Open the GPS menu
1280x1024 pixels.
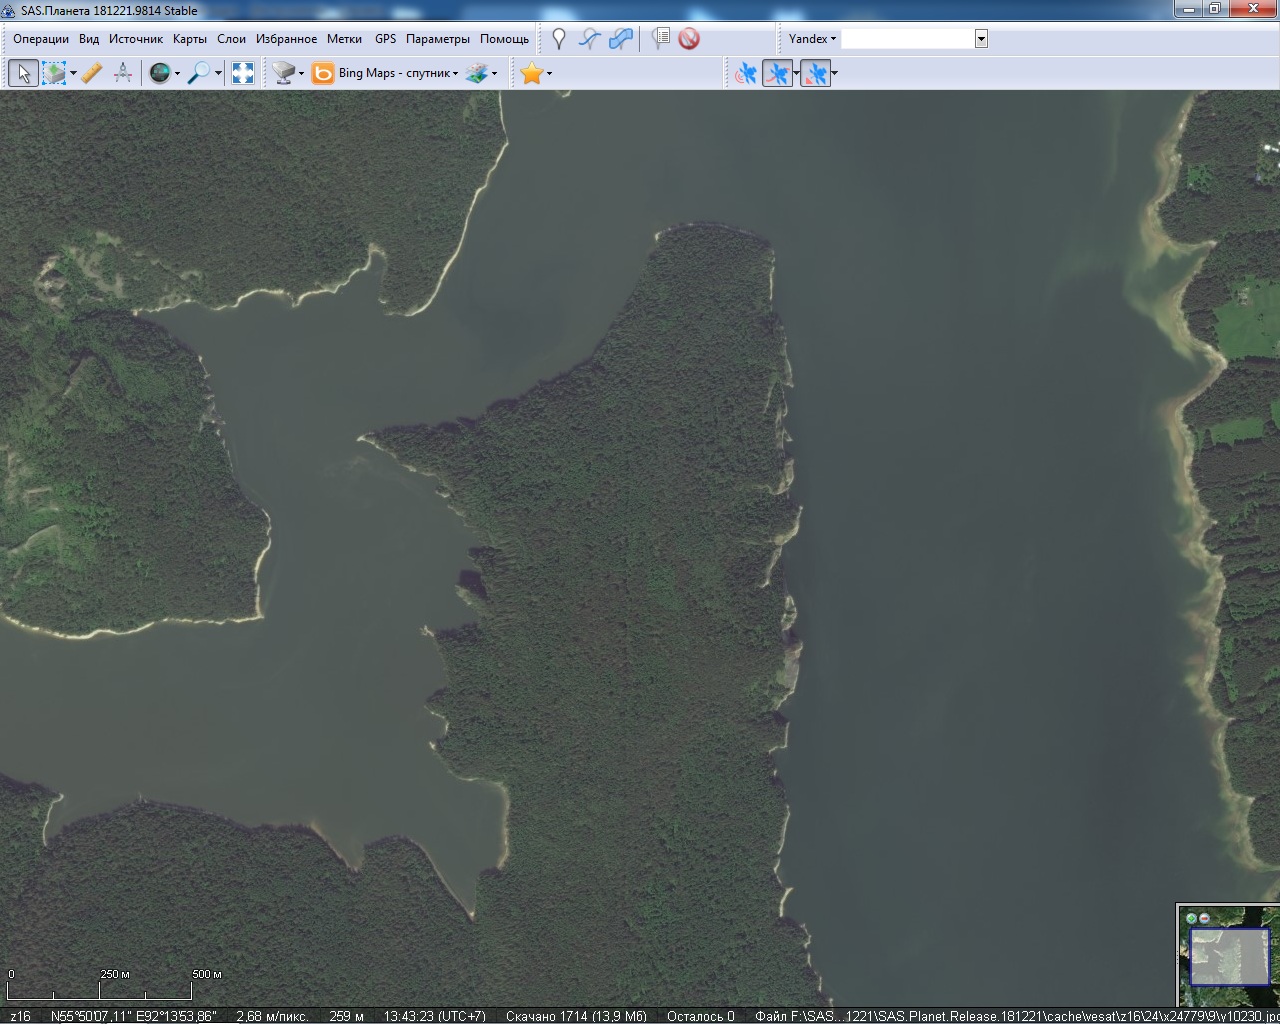coord(385,39)
